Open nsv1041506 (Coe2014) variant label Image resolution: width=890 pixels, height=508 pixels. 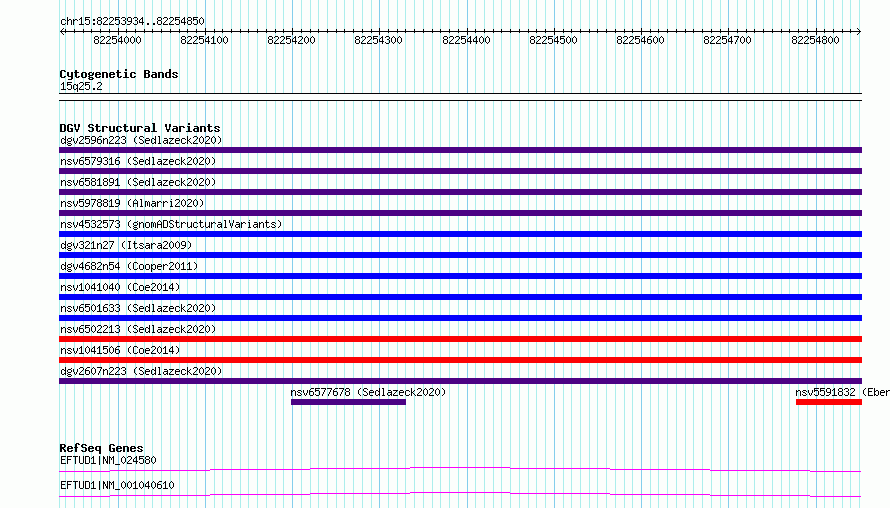[x=120, y=350]
